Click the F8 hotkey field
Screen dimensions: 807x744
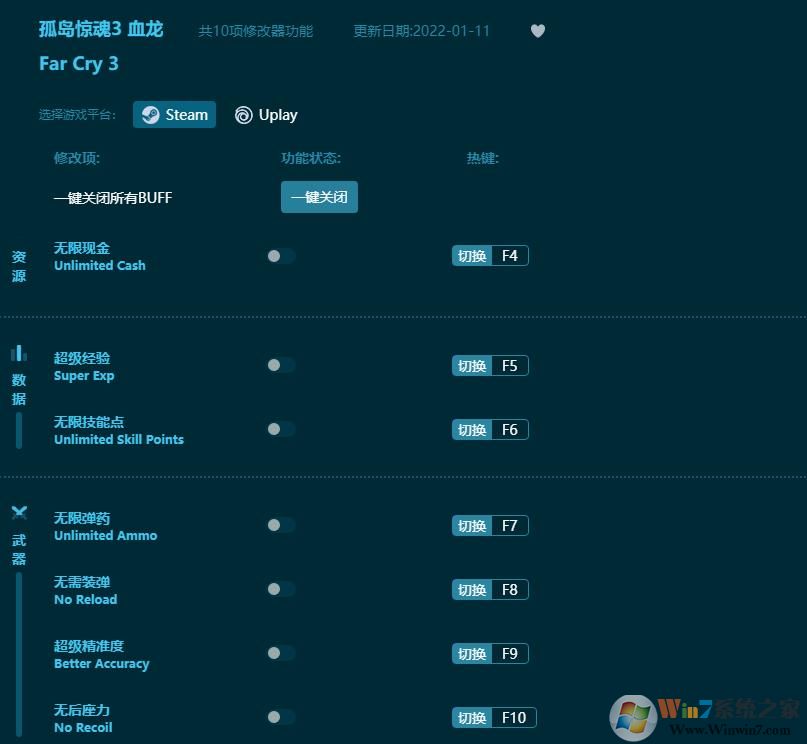(510, 590)
